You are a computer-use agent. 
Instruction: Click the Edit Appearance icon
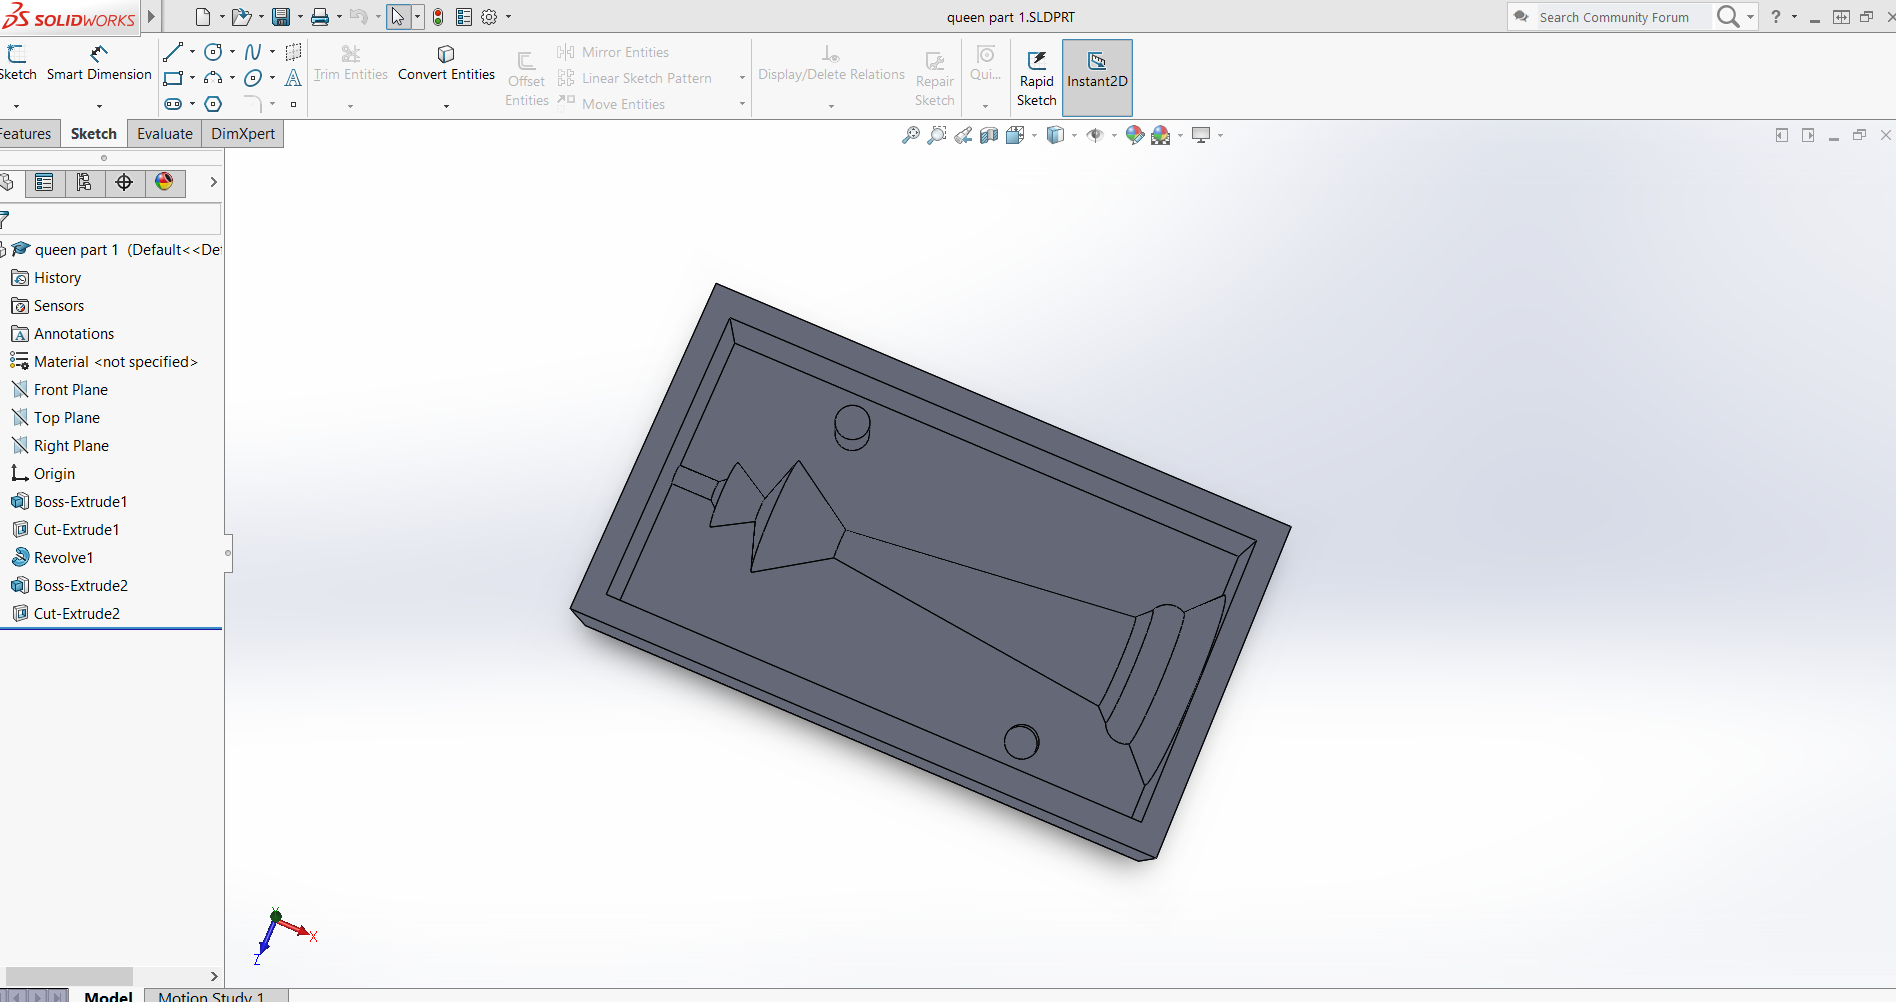(x=1134, y=135)
